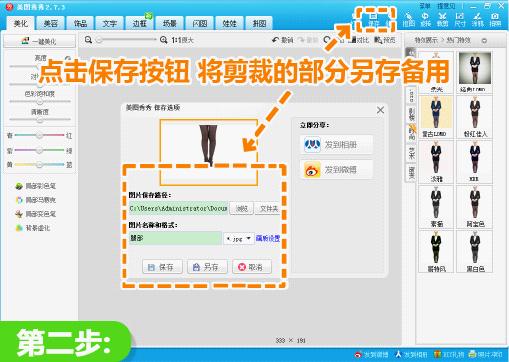Viewport: 509px width, 362px height.
Task: Open the 画质设置 quality settings link
Action: (x=268, y=238)
